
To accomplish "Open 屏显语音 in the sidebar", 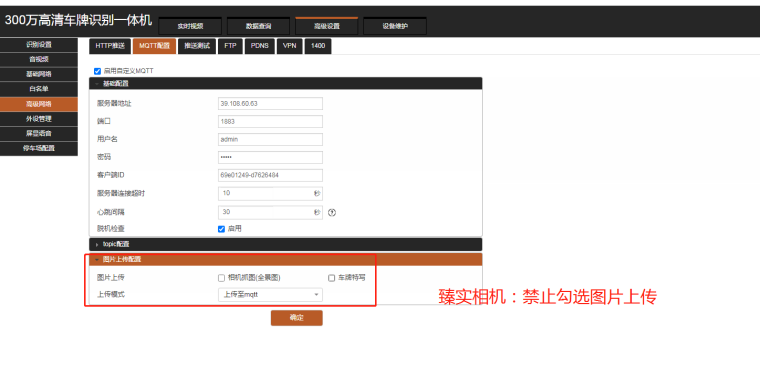I will click(x=39, y=133).
